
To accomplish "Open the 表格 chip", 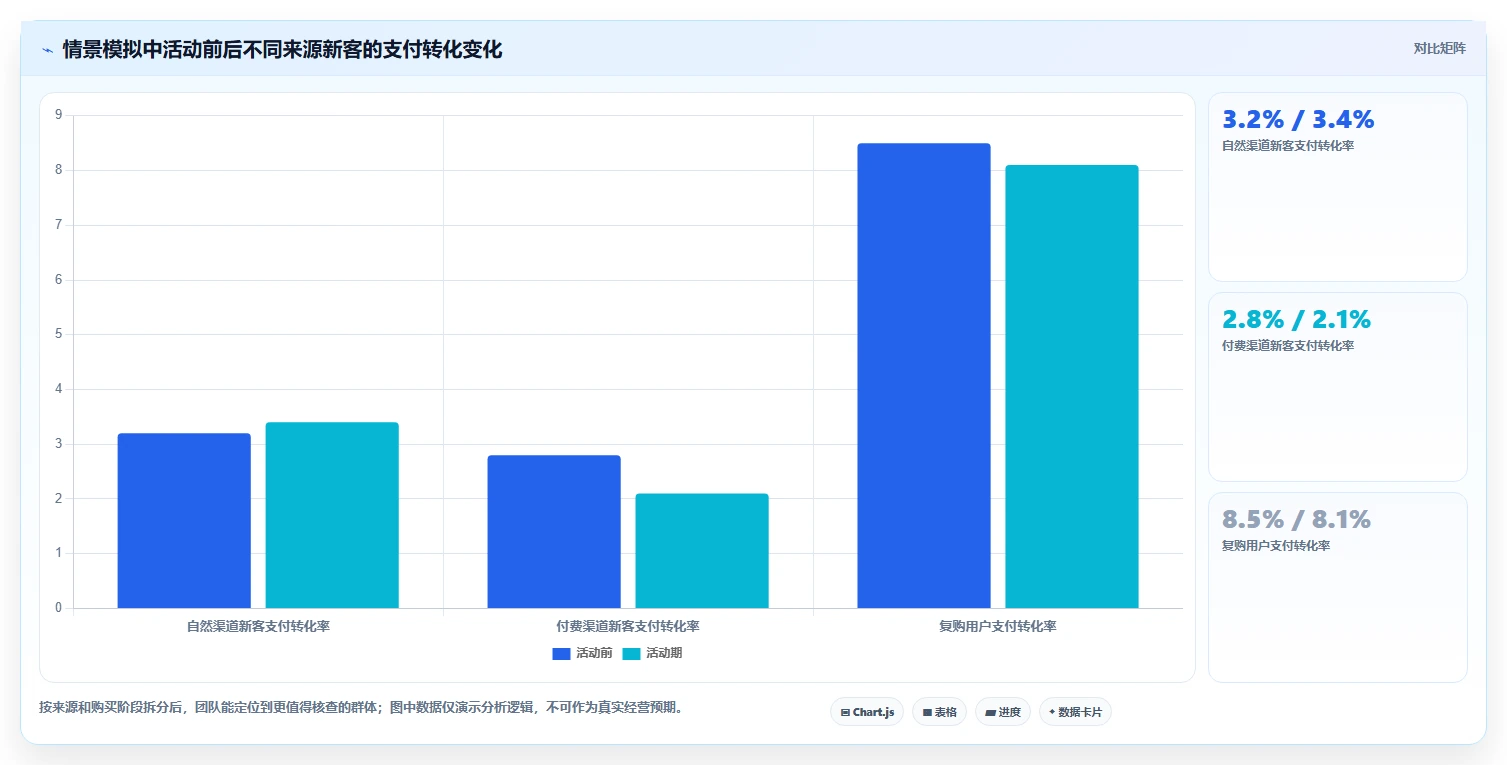I will pyautogui.click(x=939, y=712).
